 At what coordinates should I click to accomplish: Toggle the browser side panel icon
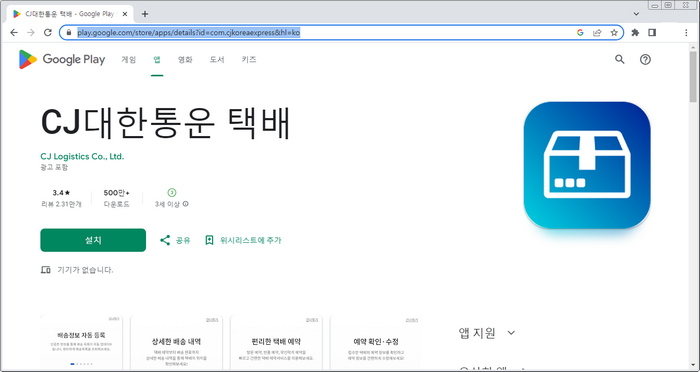pyautogui.click(x=652, y=33)
